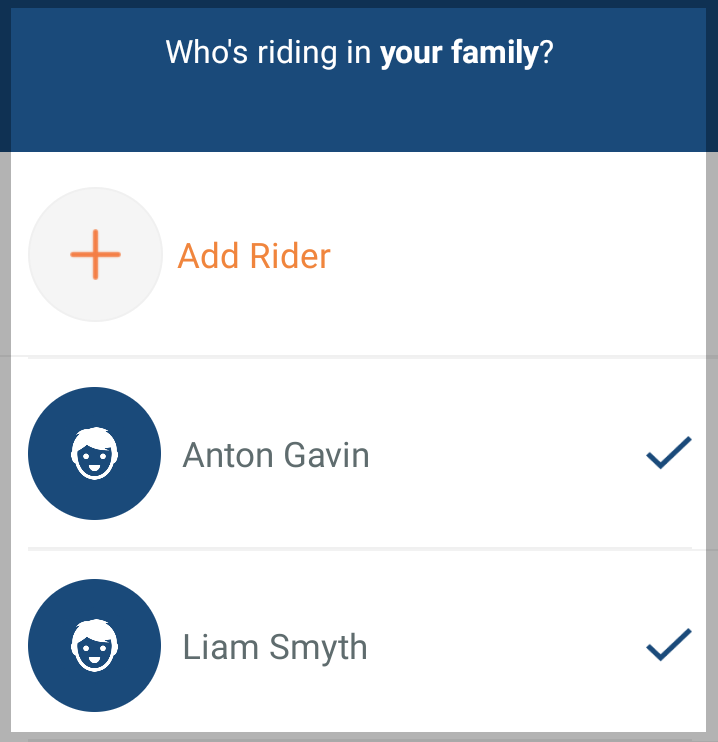Click the name Liam Smyth
Screen dimensions: 718x742
point(275,647)
